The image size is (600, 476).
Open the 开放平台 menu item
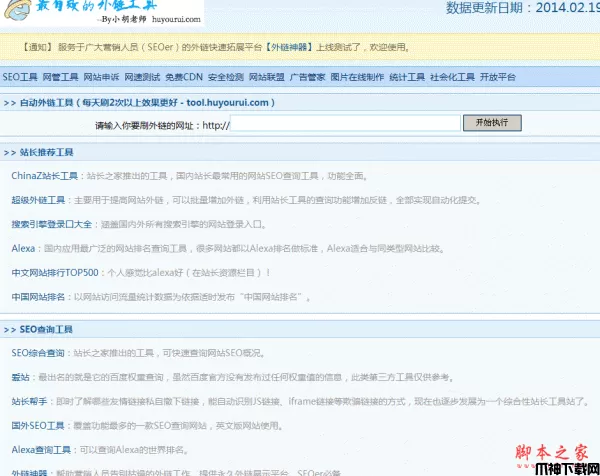(498, 77)
